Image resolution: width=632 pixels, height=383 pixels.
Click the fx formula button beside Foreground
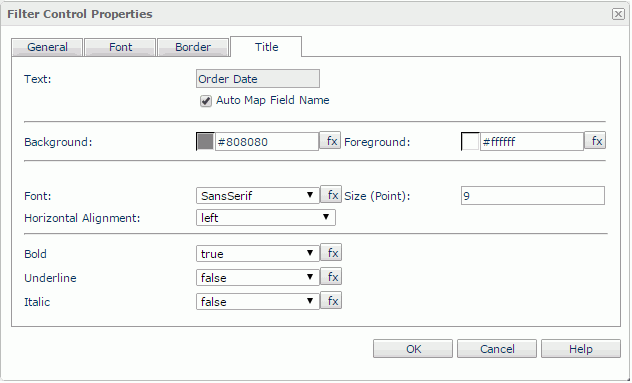[x=595, y=141]
